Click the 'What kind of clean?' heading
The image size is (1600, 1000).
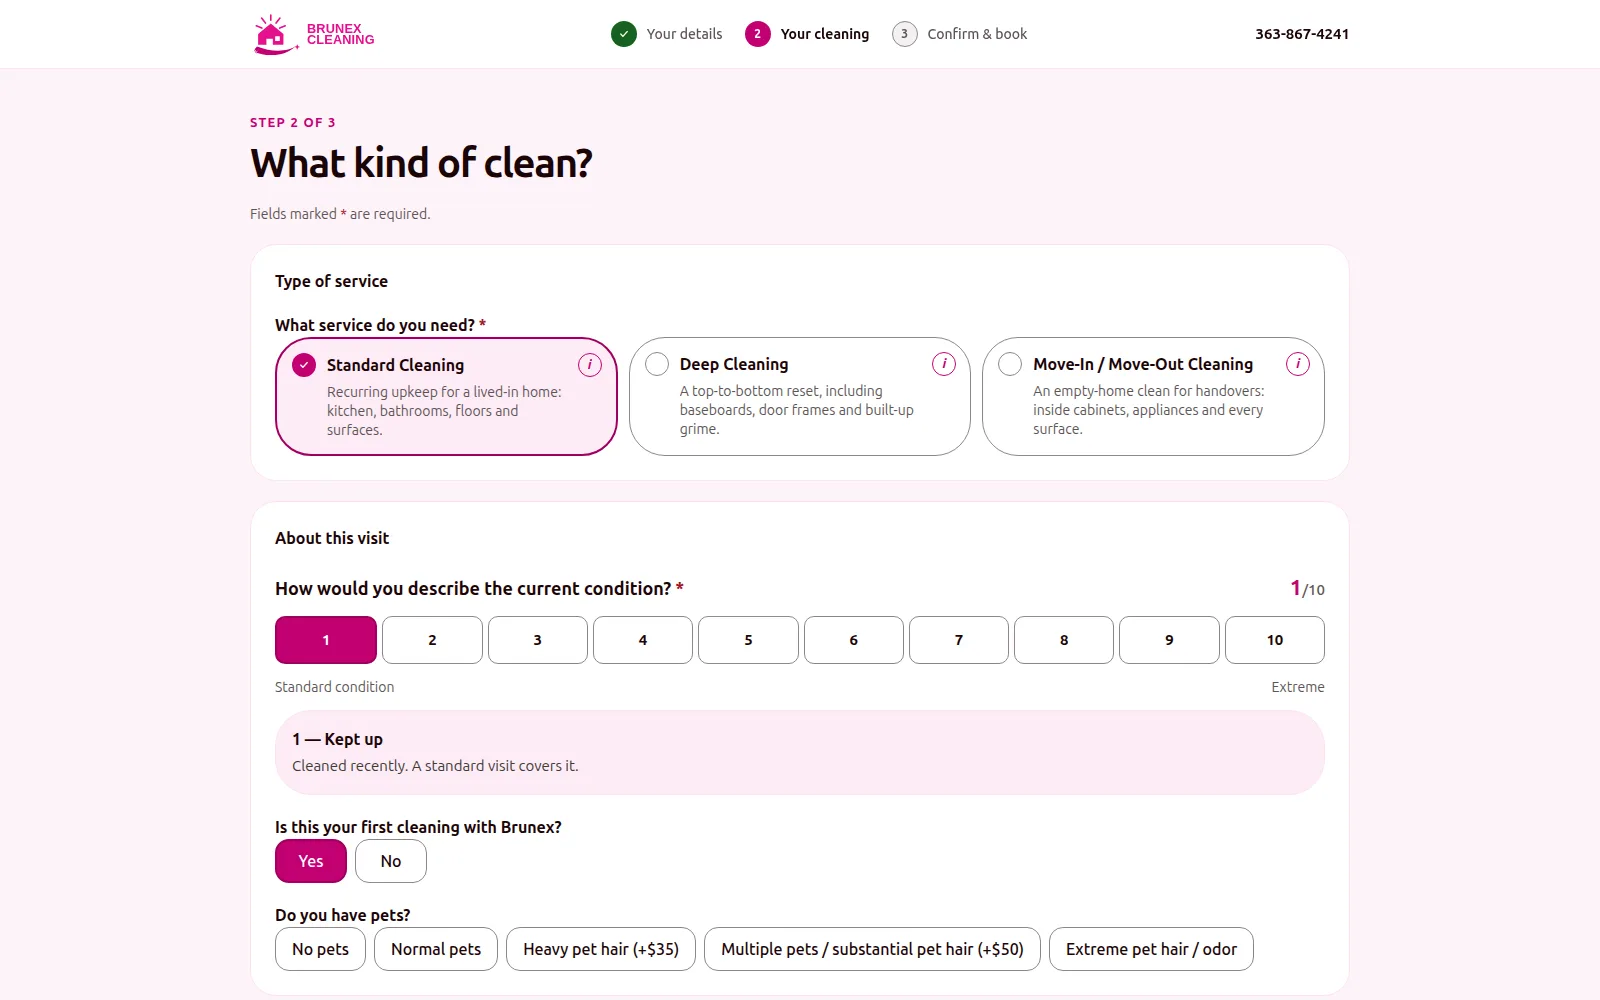click(x=421, y=163)
